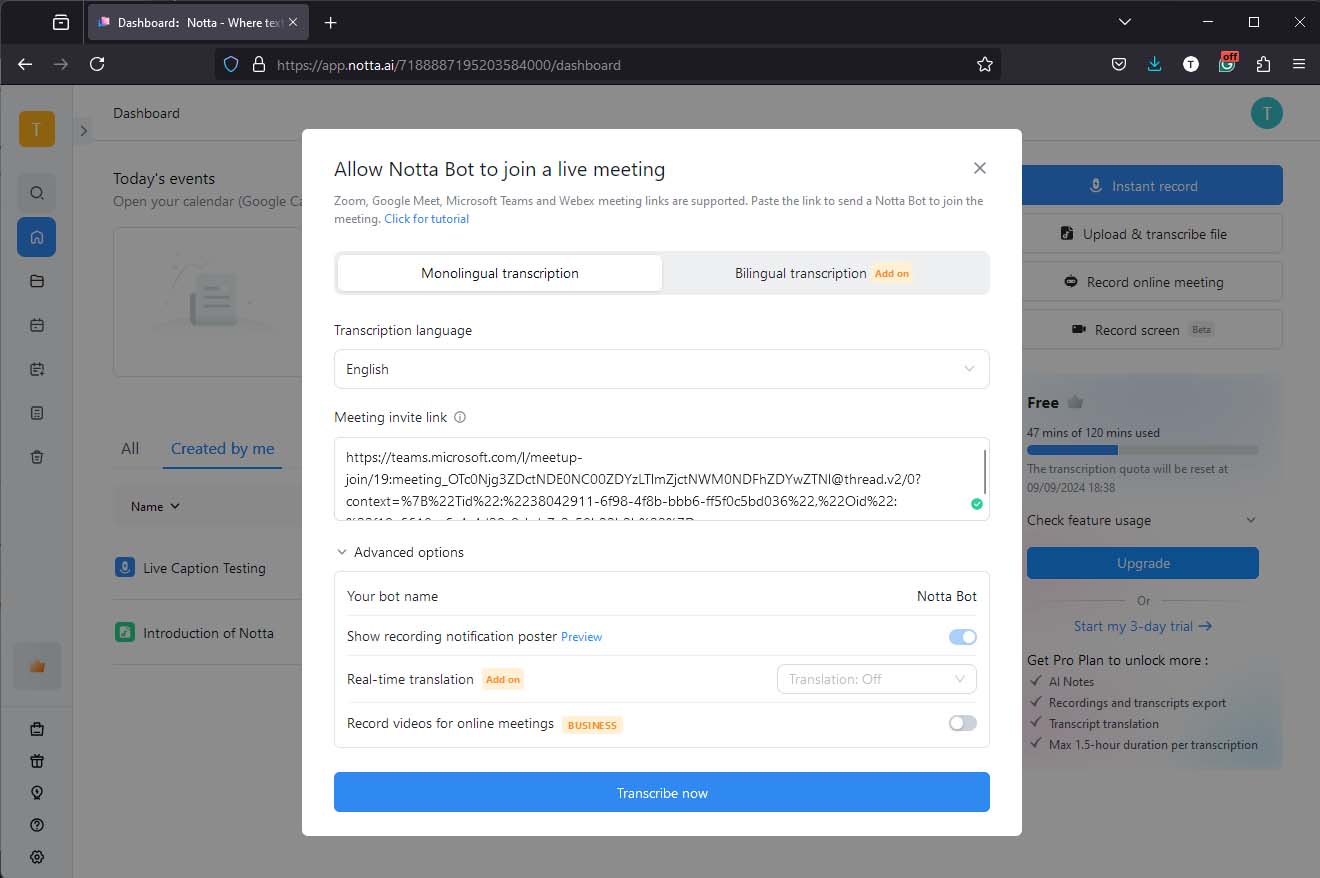
Task: Open the list all tabs dropdown
Action: tap(1125, 22)
